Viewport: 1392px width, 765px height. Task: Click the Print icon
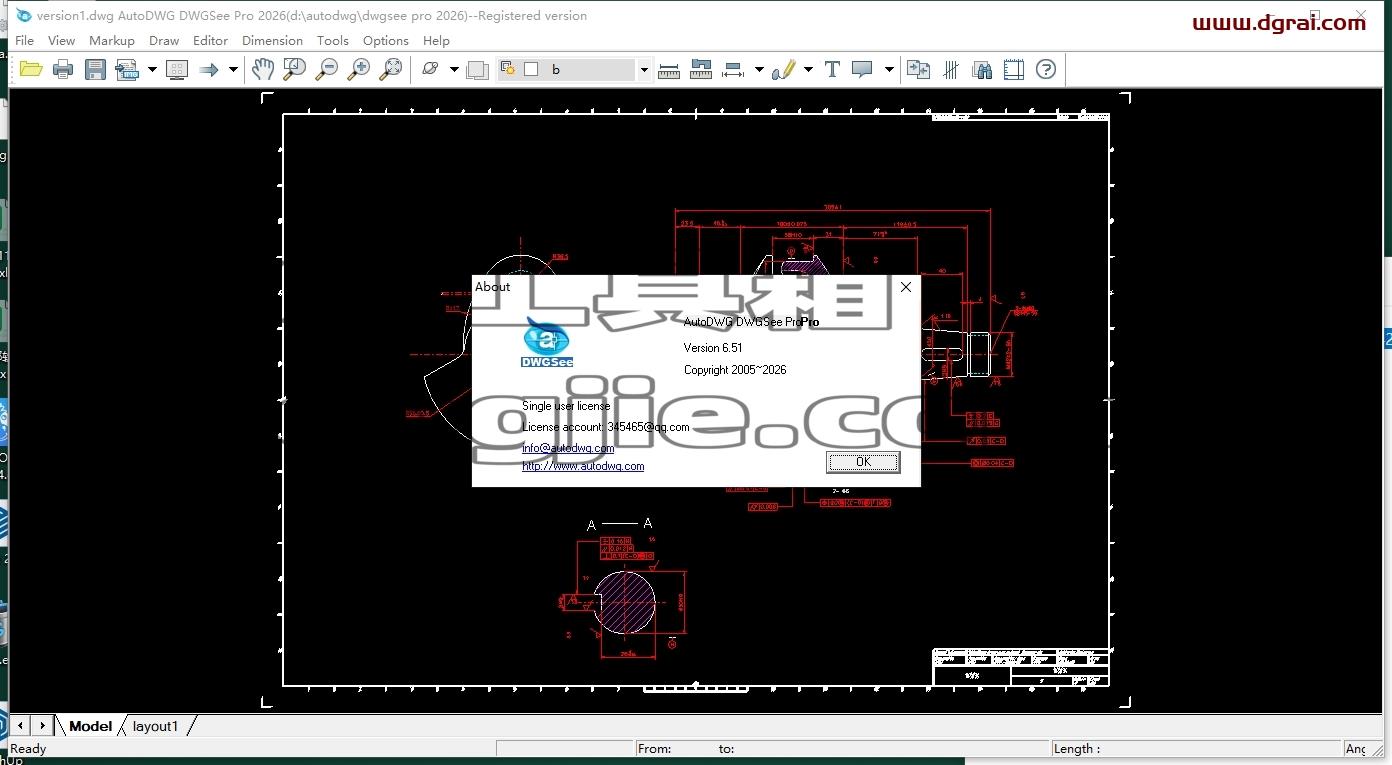pyautogui.click(x=63, y=69)
